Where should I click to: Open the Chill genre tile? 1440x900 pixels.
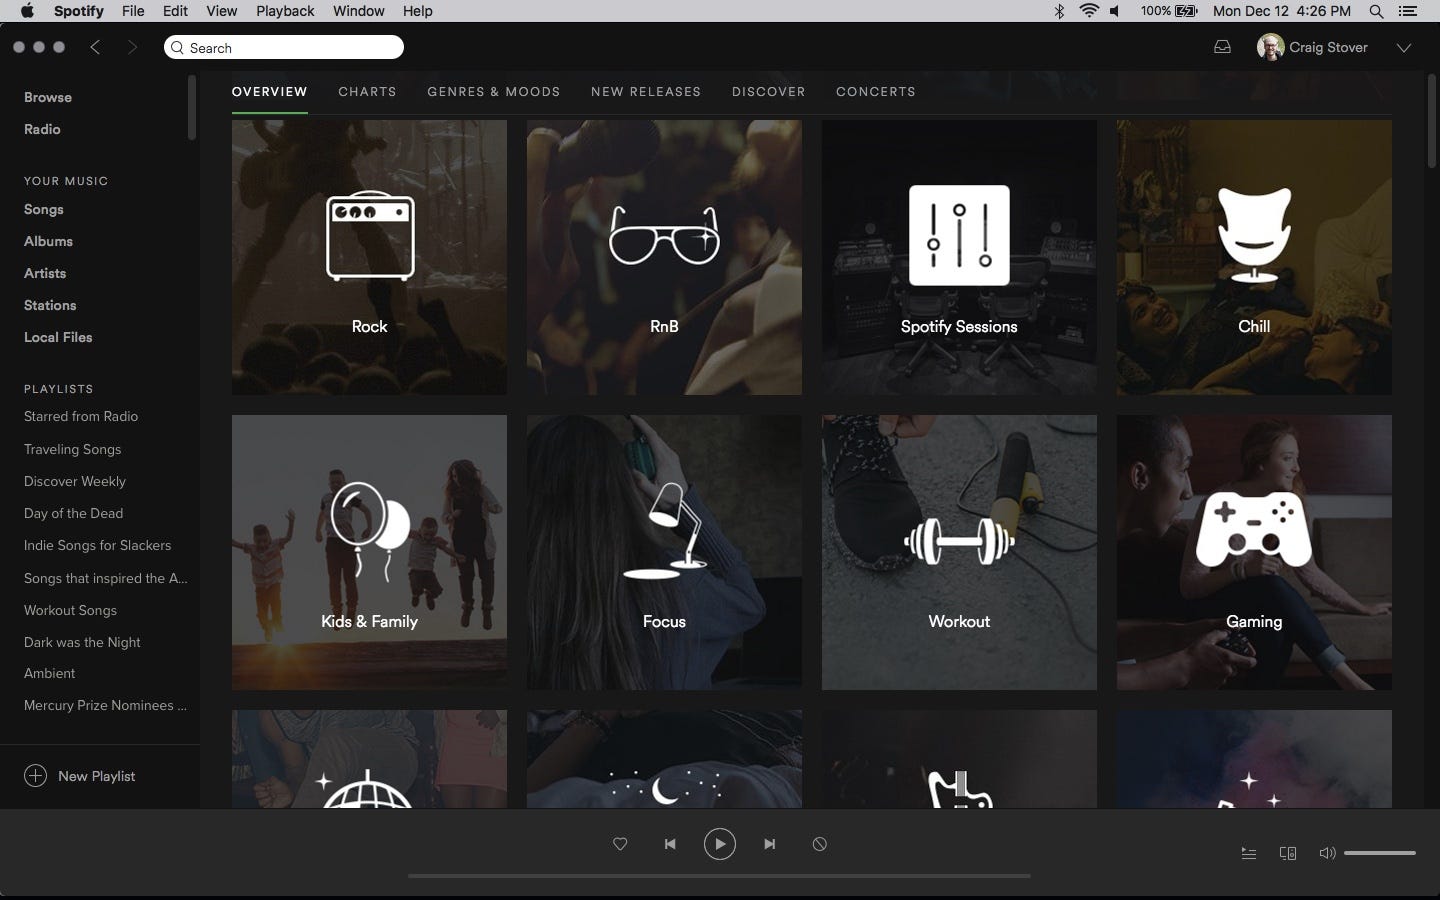(1254, 257)
